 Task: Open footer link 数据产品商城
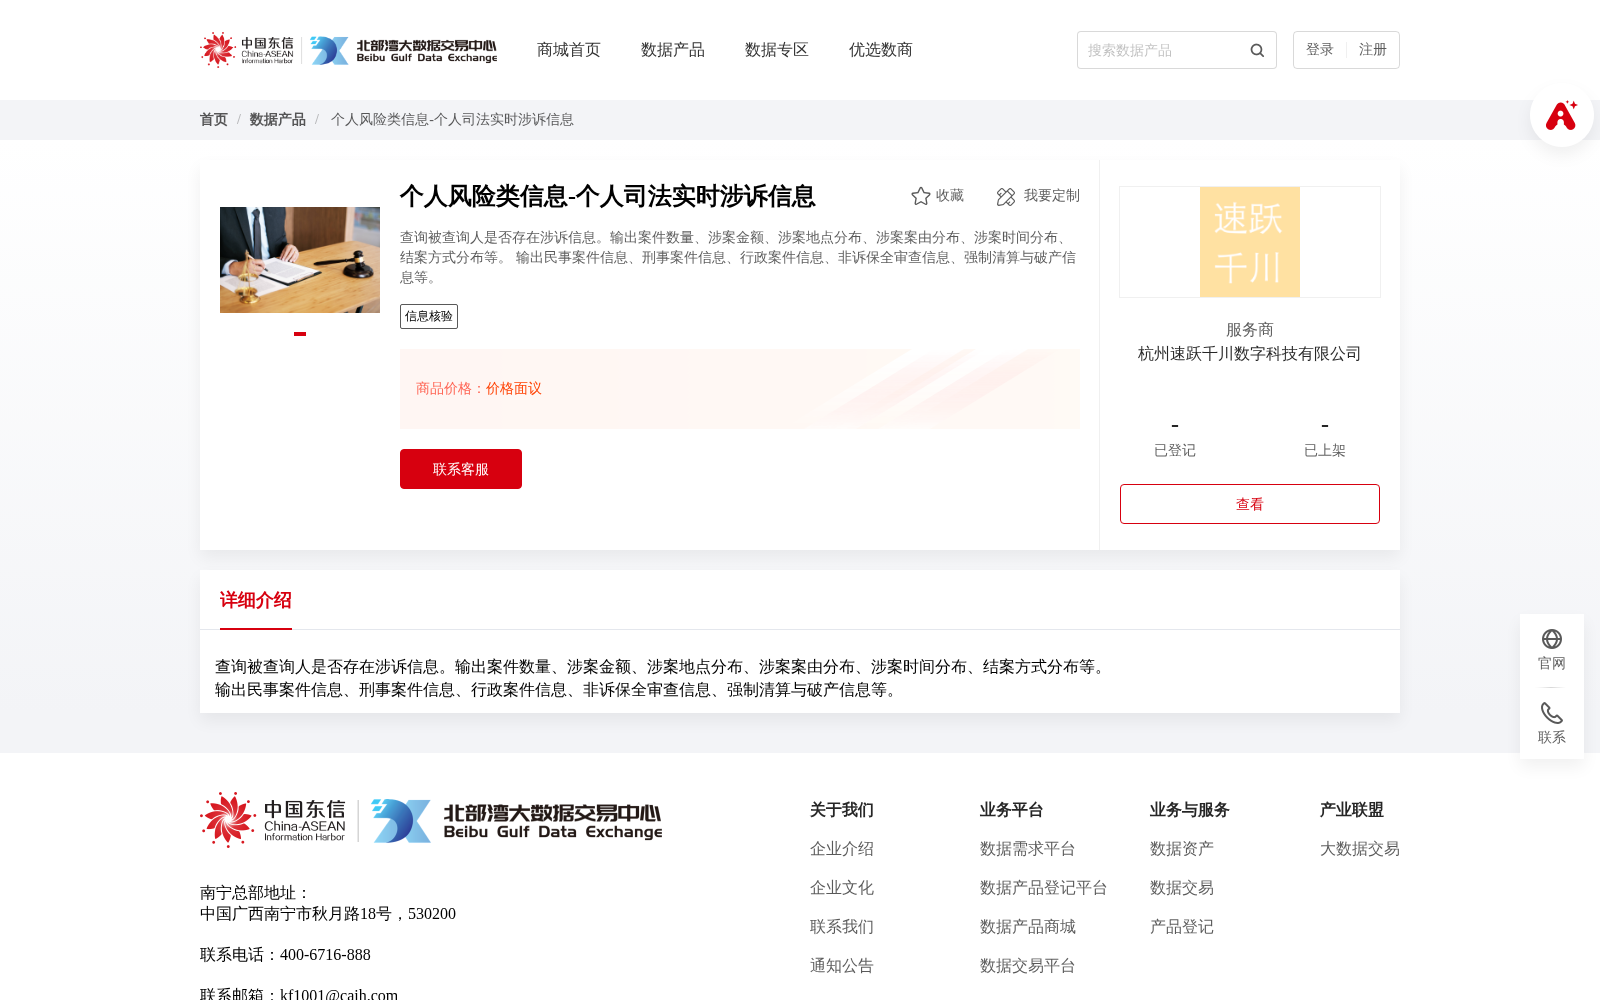click(1028, 927)
